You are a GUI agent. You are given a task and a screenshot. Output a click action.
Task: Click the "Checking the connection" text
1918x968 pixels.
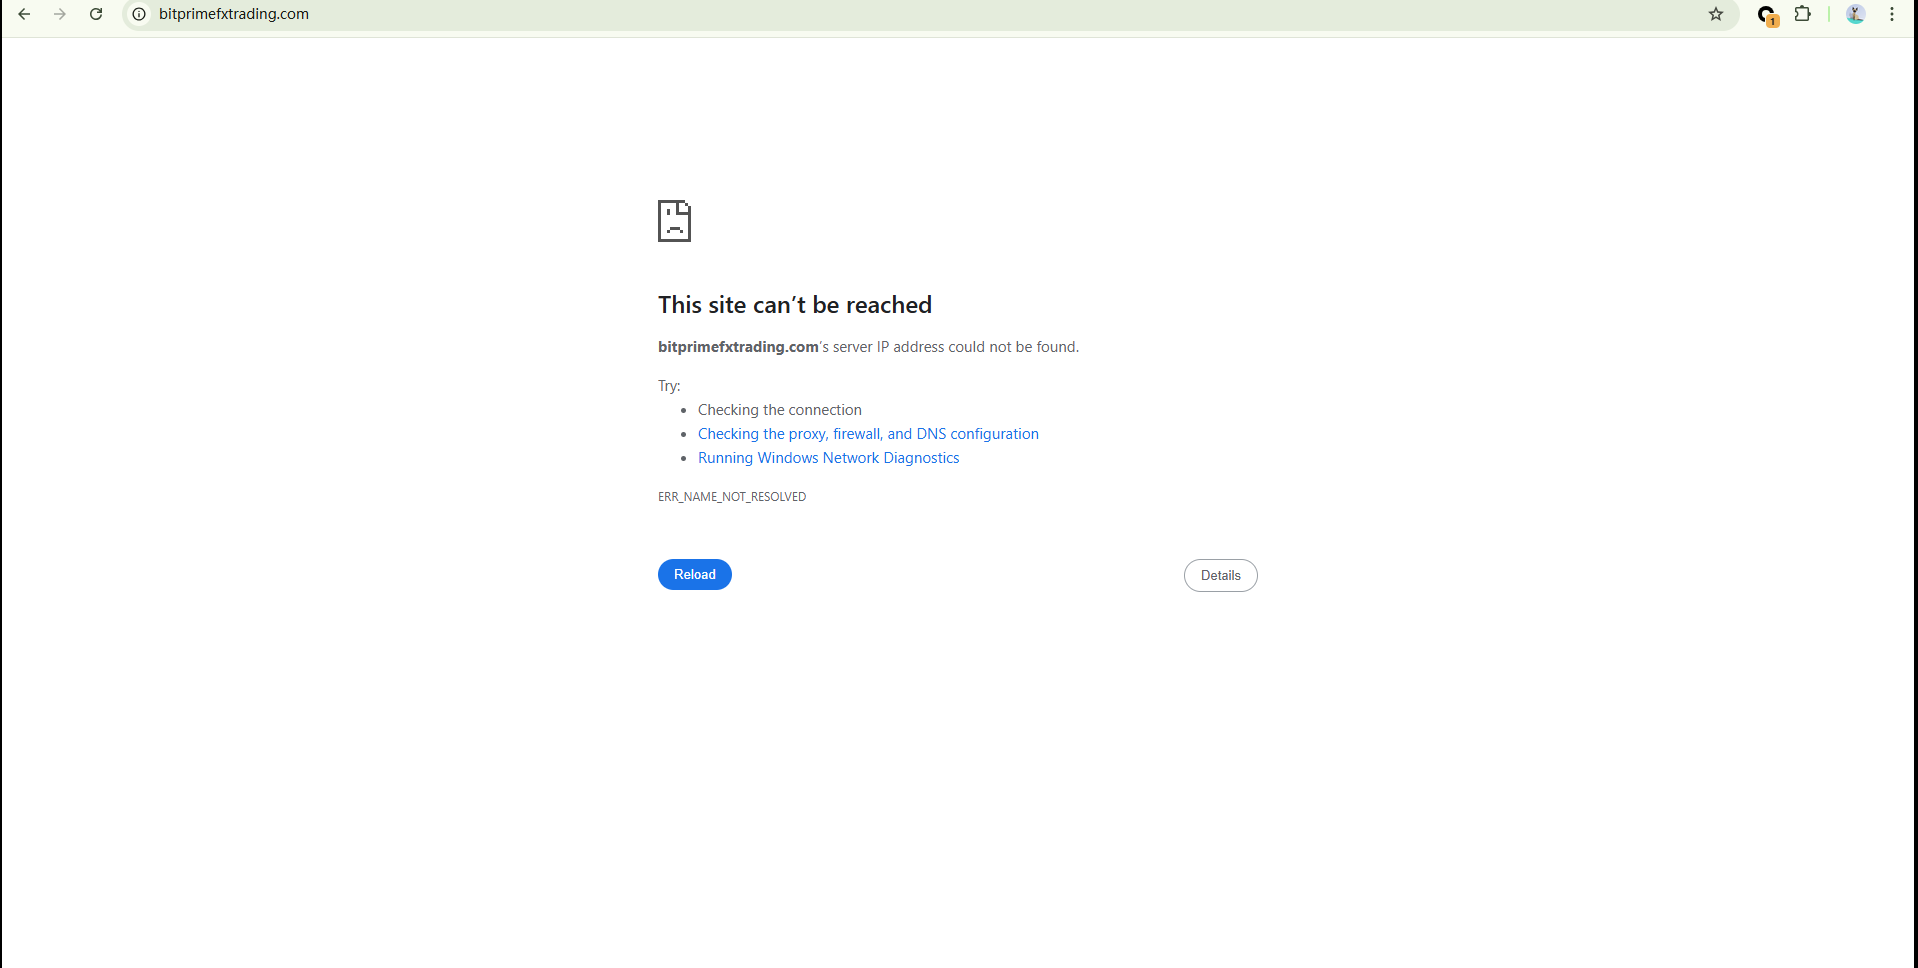(779, 410)
